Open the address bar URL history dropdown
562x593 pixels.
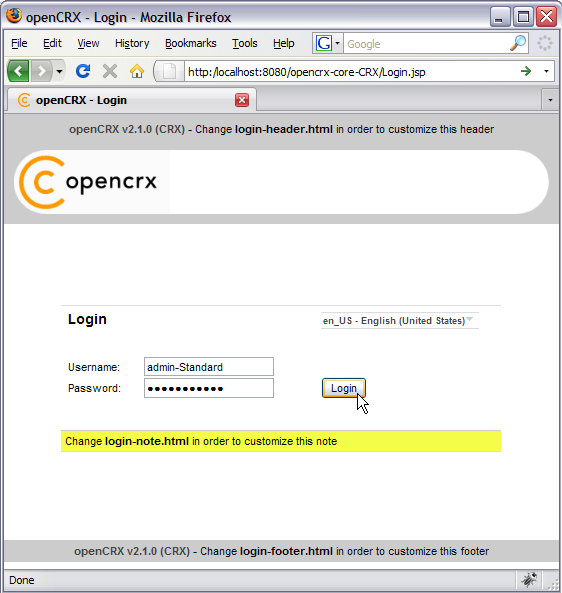point(546,71)
